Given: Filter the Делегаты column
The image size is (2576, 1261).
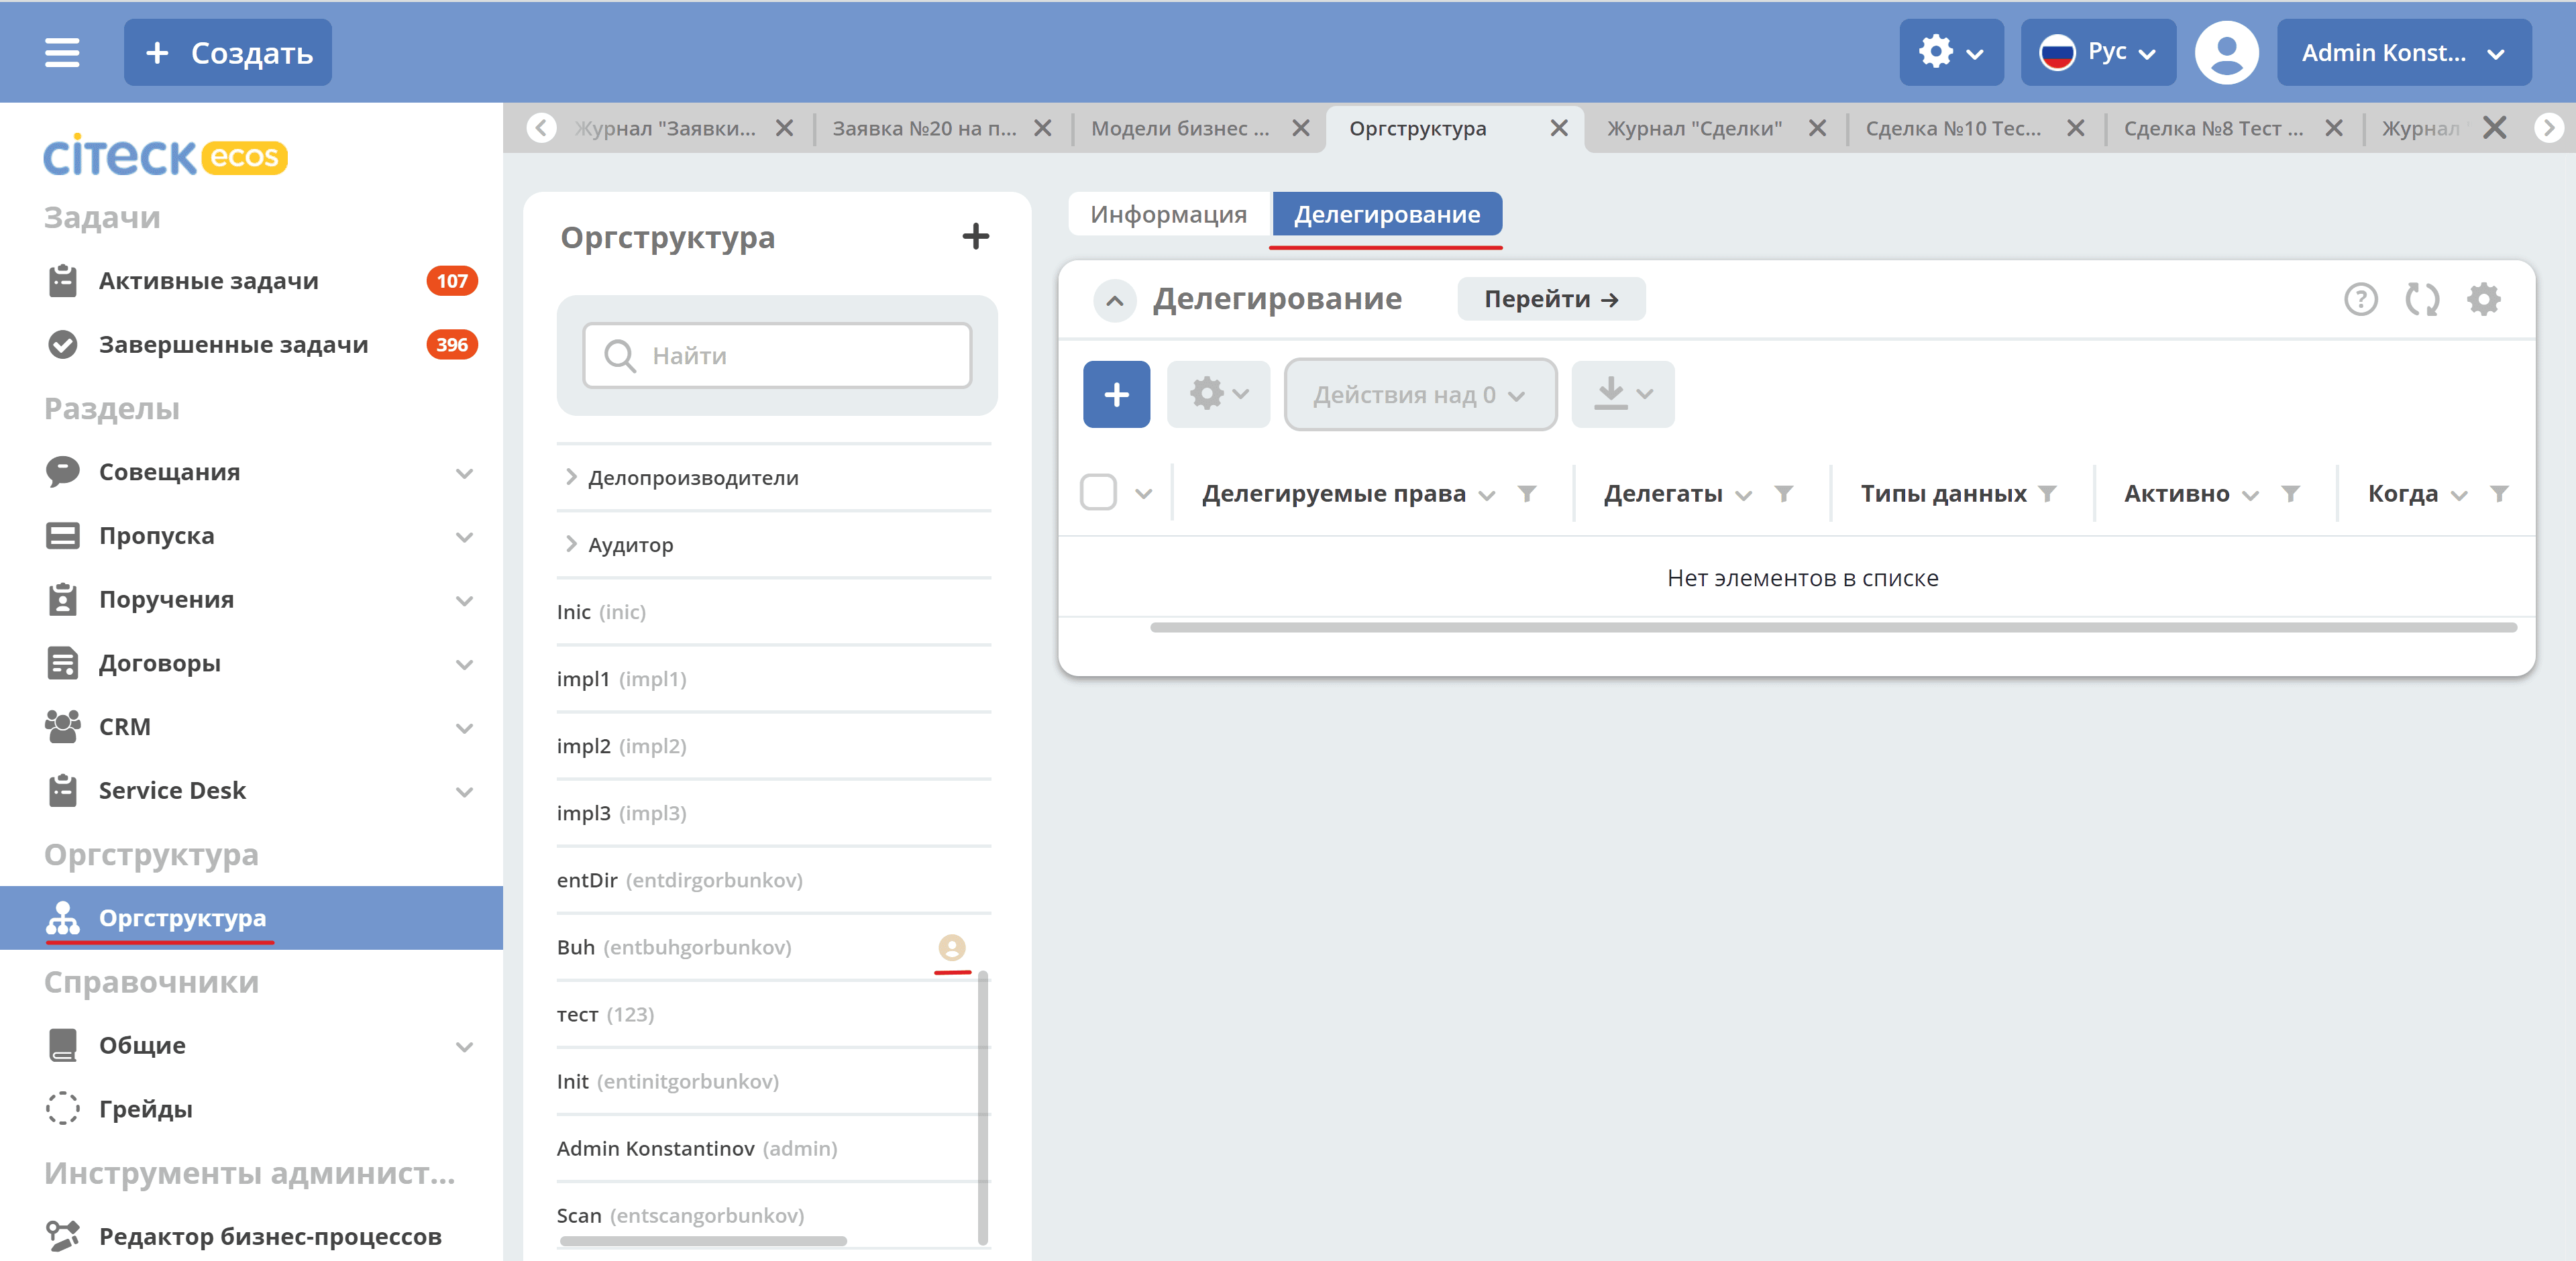Looking at the screenshot, I should pos(1783,494).
